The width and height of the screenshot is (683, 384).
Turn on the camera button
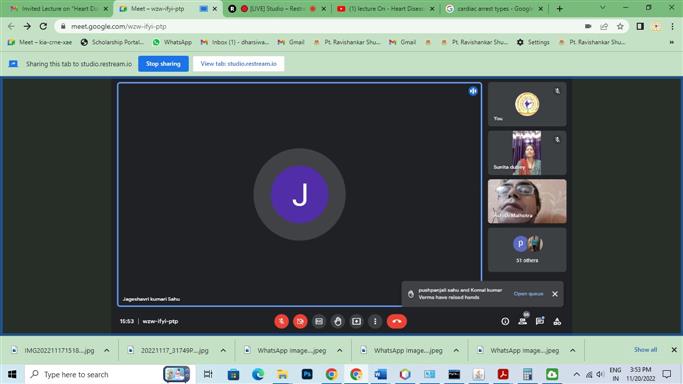pos(300,321)
